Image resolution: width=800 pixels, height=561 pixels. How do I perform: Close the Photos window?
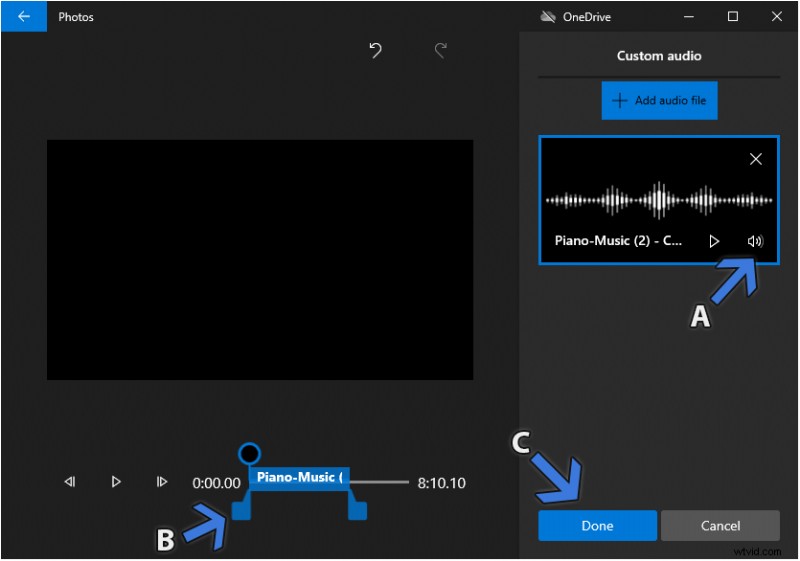pyautogui.click(x=777, y=17)
